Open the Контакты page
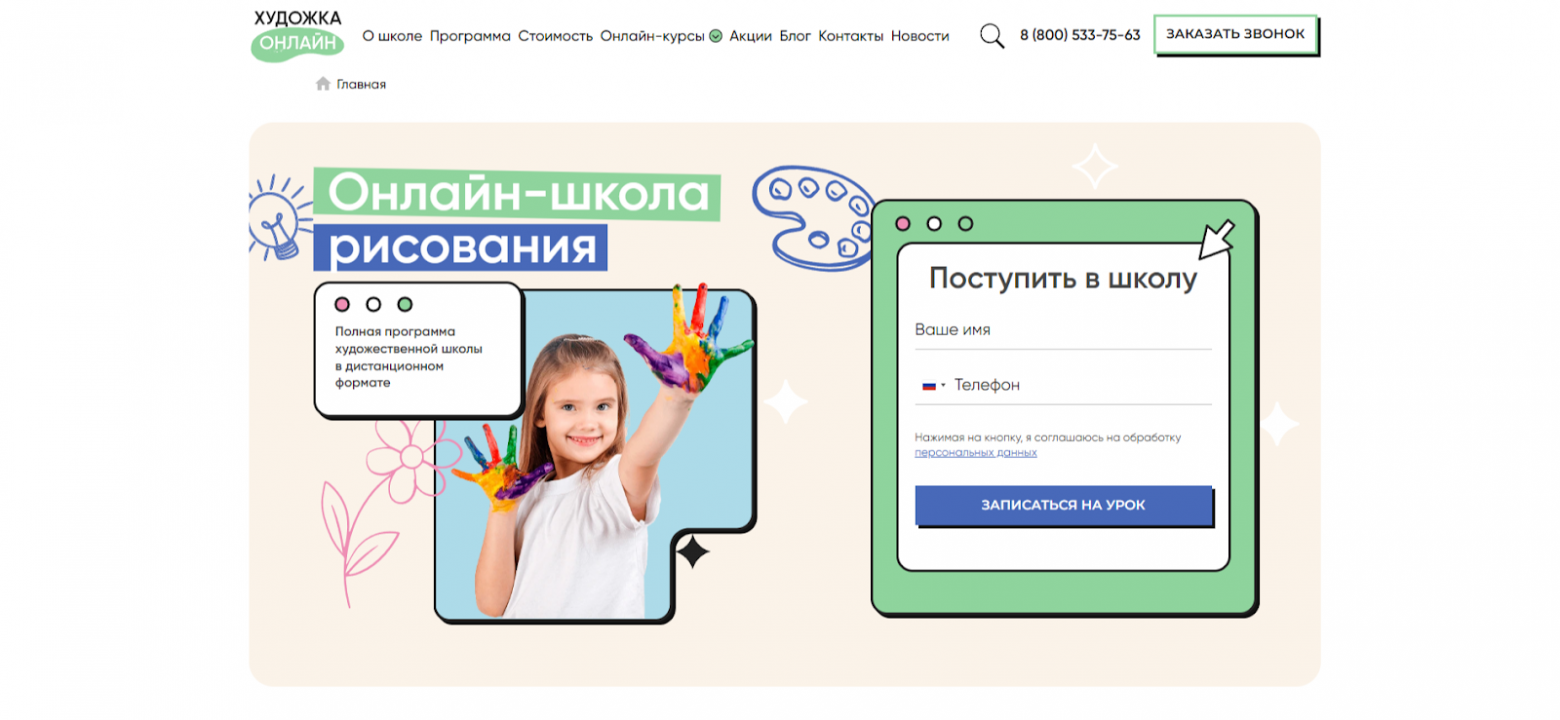The width and height of the screenshot is (1560, 720). (851, 36)
